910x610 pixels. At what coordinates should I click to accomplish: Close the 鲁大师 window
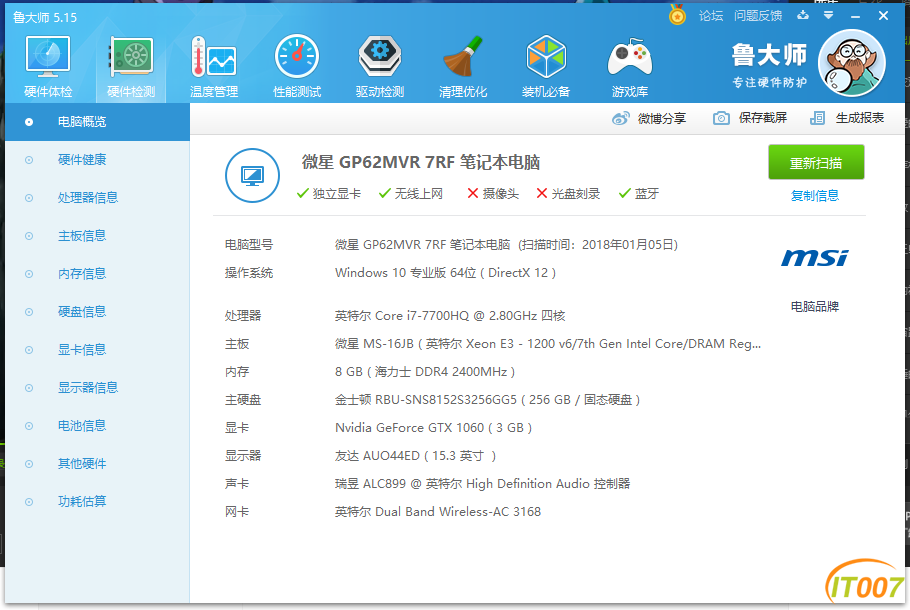883,16
